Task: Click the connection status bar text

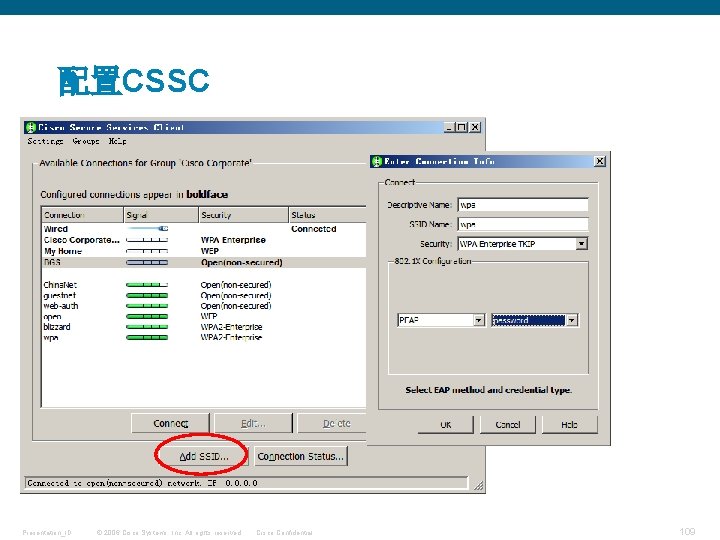Action: (x=142, y=483)
